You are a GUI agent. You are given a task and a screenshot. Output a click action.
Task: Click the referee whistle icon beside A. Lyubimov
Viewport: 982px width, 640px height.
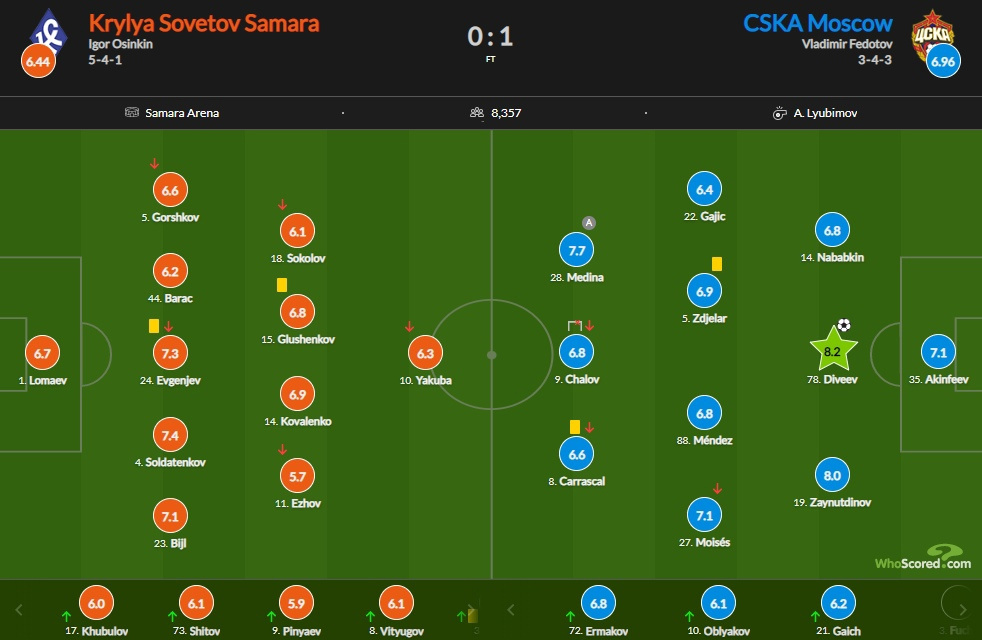tap(780, 113)
